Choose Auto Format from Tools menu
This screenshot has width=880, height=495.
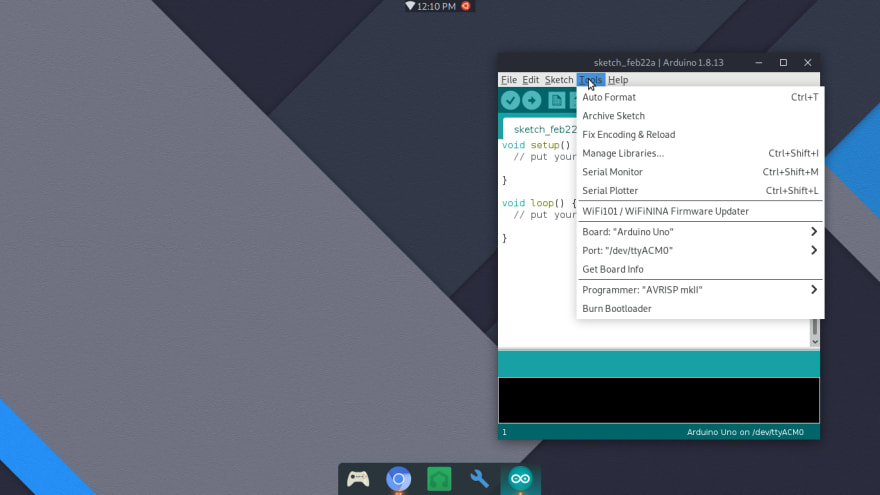point(700,97)
